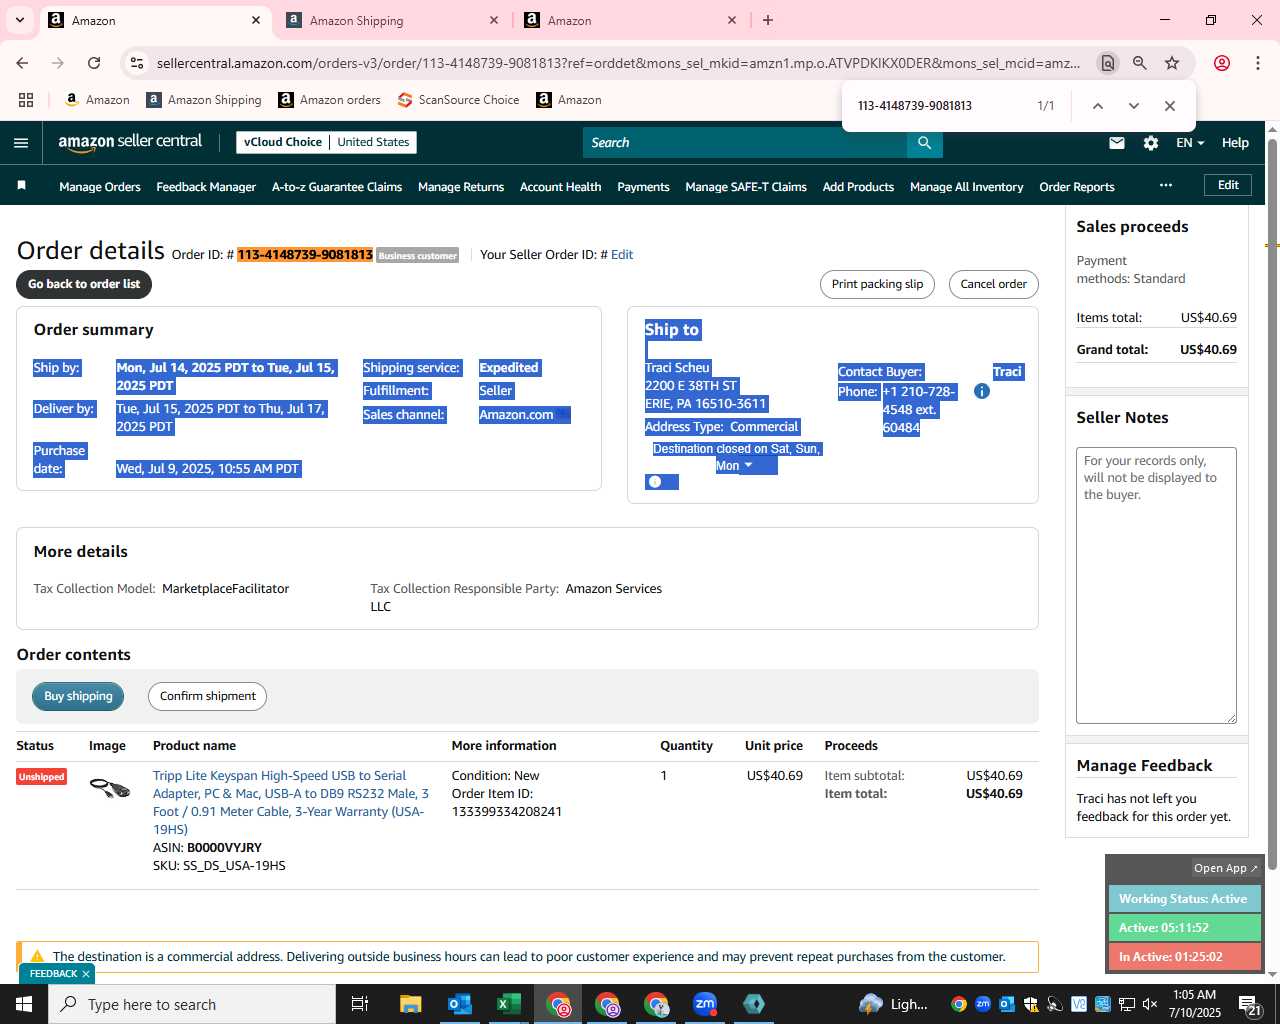Open the Amazon orders bookmark
Viewport: 1280px width, 1024px height.
click(x=329, y=100)
